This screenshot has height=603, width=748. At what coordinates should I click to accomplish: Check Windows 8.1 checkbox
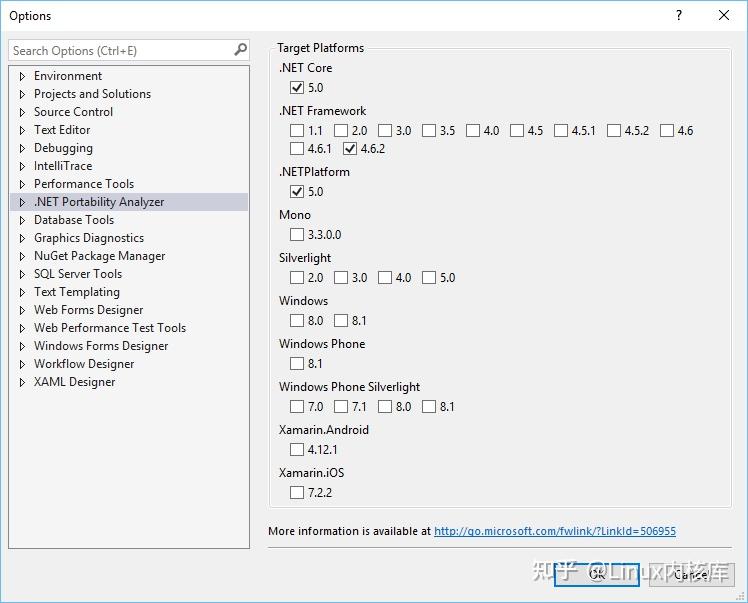341,320
